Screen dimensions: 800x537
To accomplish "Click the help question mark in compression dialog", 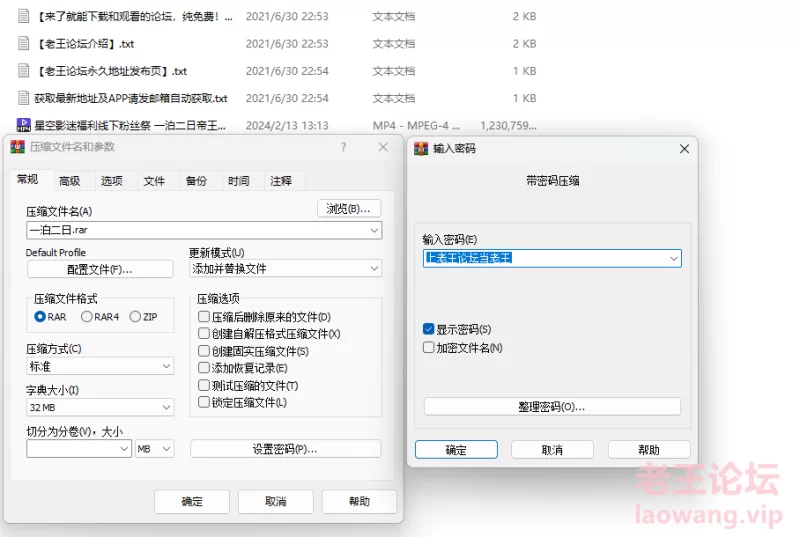I will coord(343,147).
